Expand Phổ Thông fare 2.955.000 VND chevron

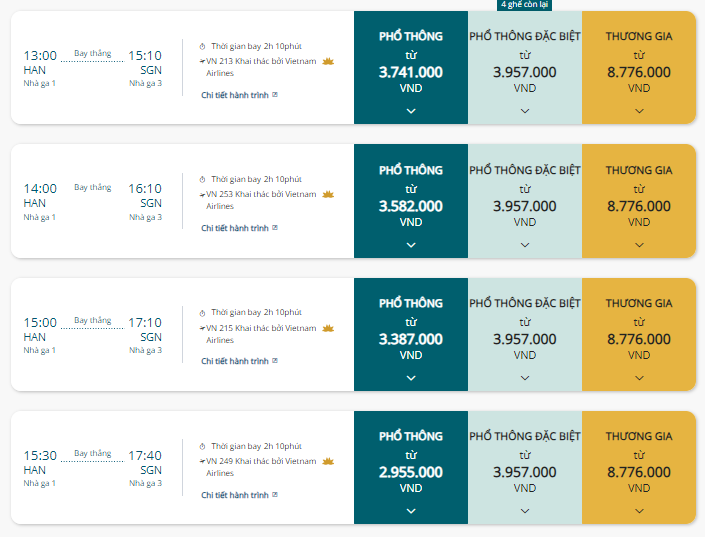pyautogui.click(x=411, y=511)
